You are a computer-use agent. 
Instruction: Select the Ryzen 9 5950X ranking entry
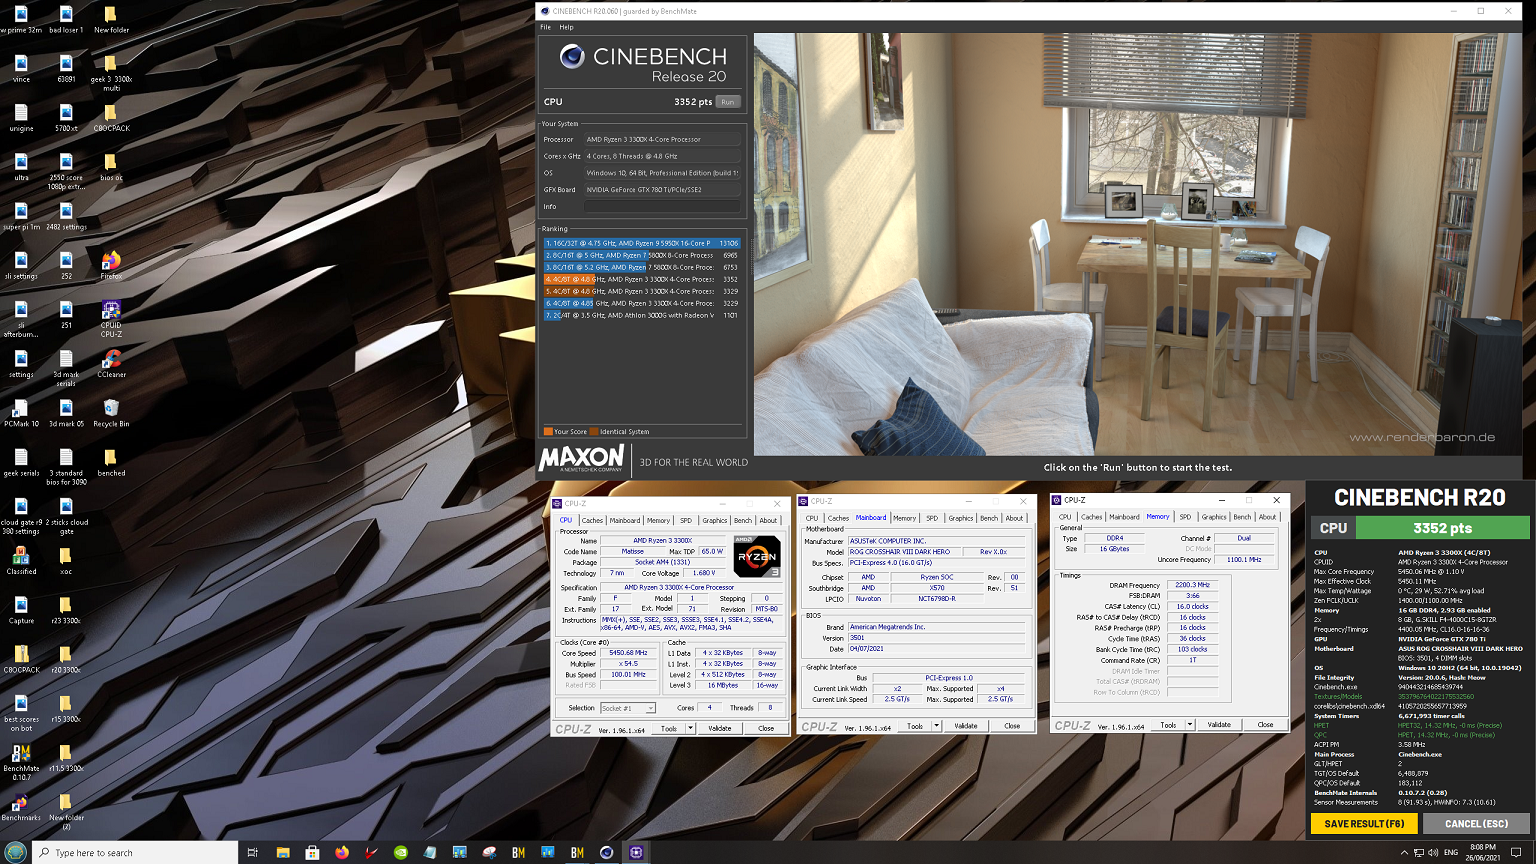click(x=642, y=243)
